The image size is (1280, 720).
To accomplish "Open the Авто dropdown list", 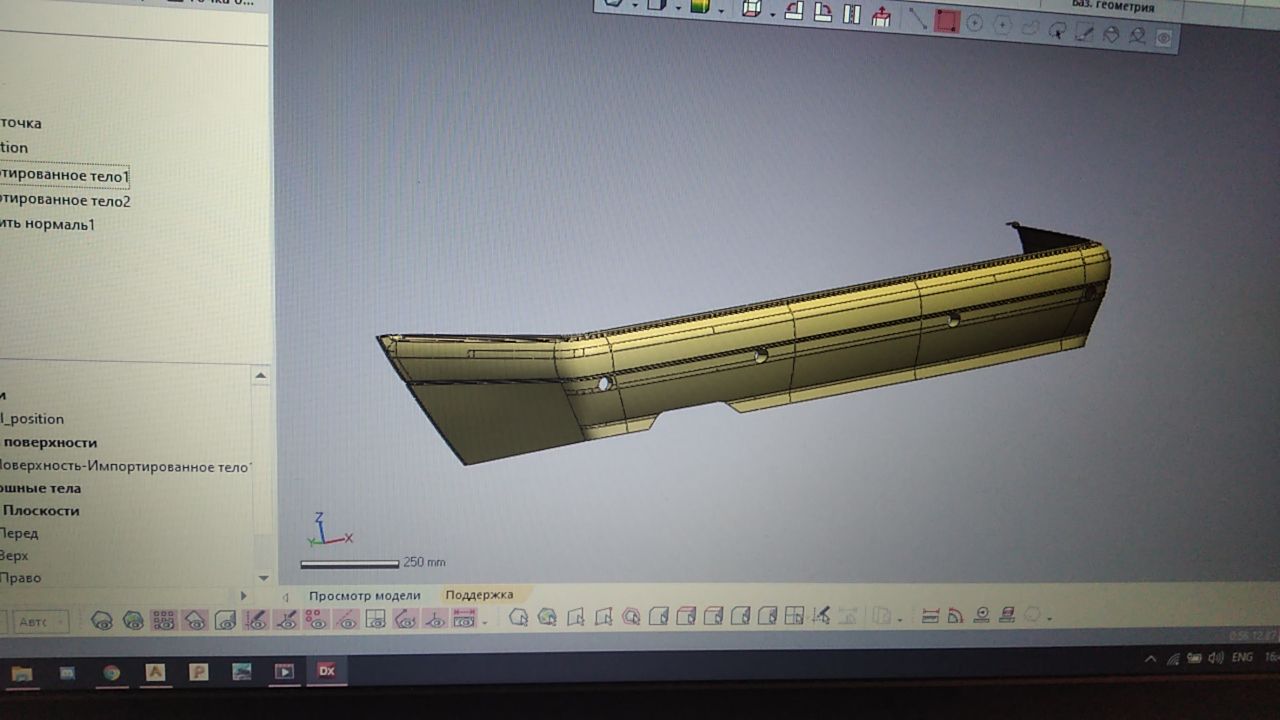I will 41,622.
